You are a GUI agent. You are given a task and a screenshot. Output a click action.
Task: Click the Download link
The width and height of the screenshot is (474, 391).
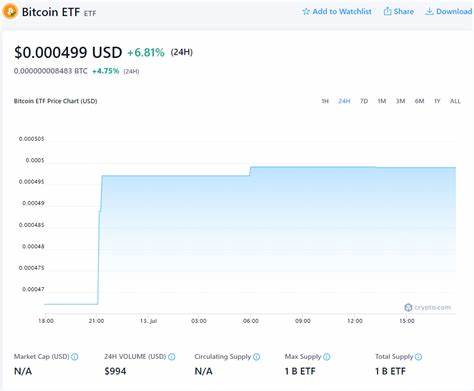pyautogui.click(x=449, y=12)
